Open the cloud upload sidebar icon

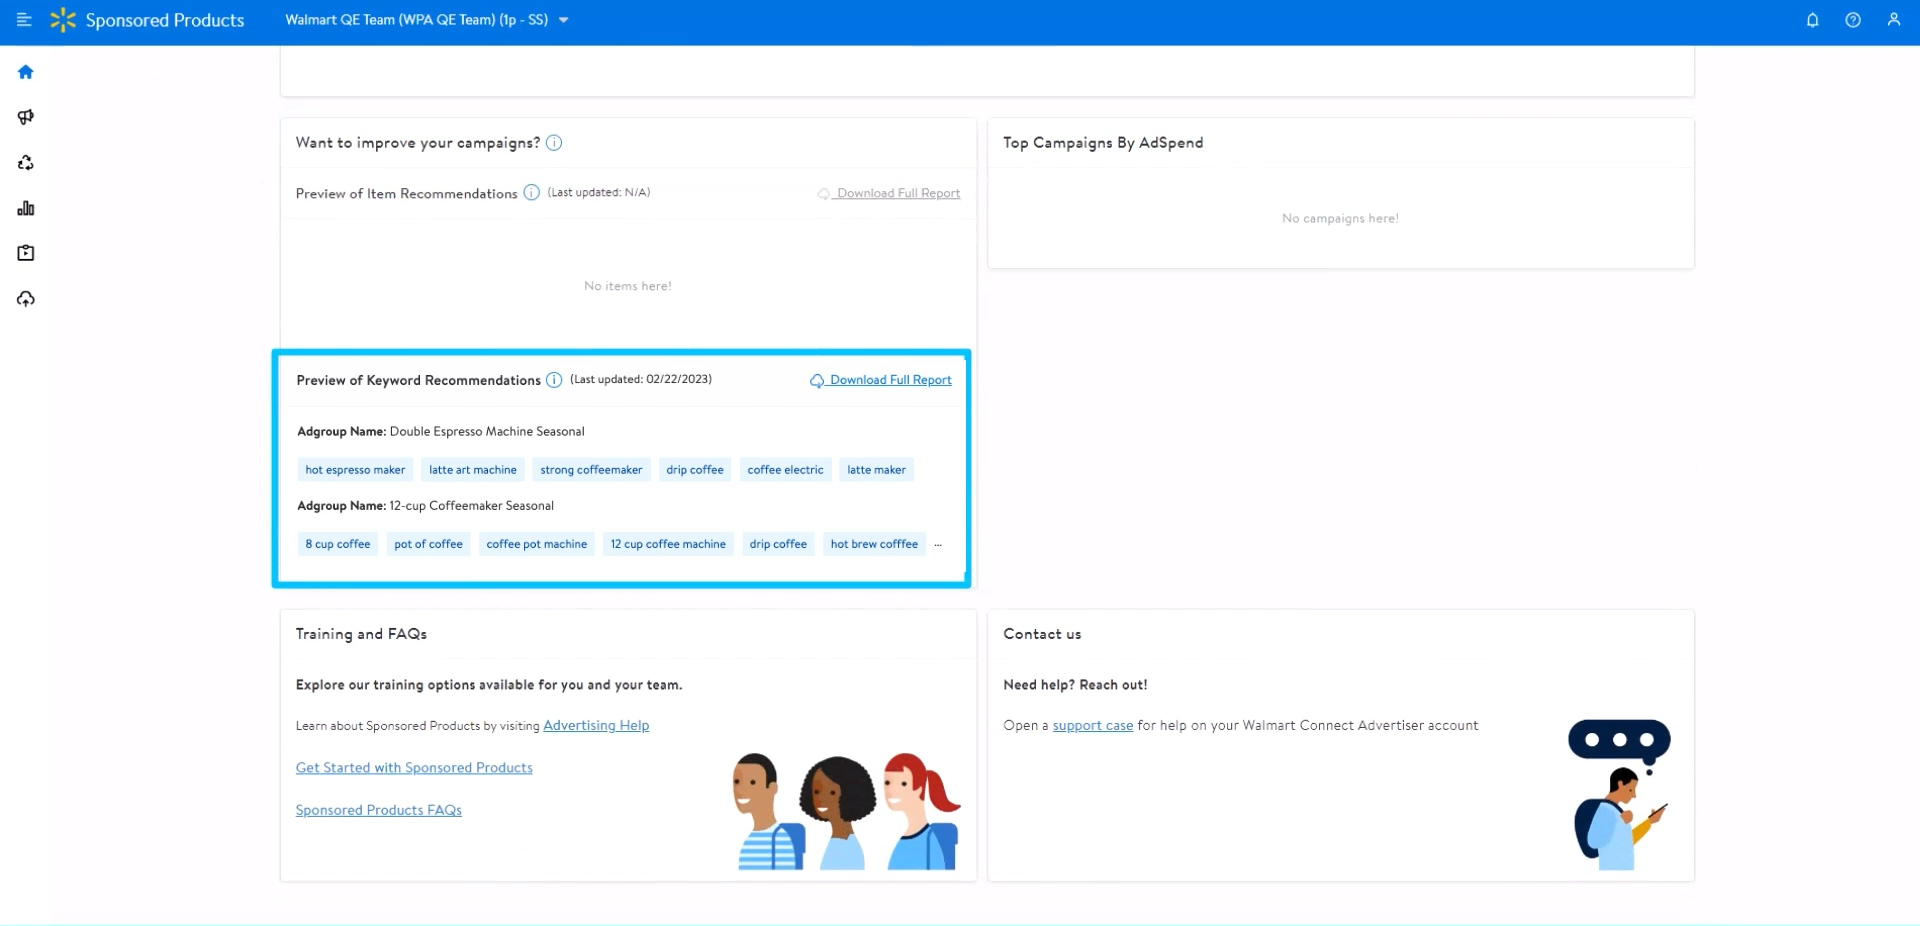(26, 299)
